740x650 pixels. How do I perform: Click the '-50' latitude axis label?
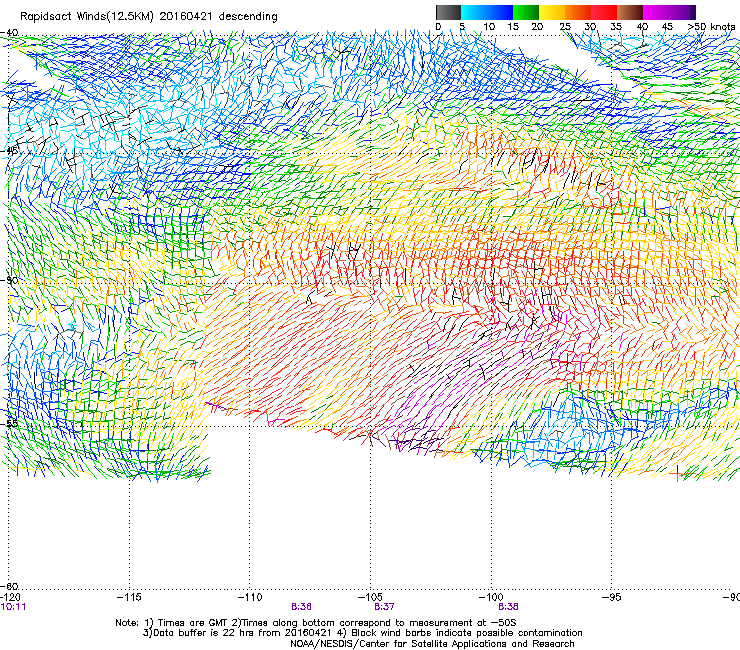click(x=10, y=280)
